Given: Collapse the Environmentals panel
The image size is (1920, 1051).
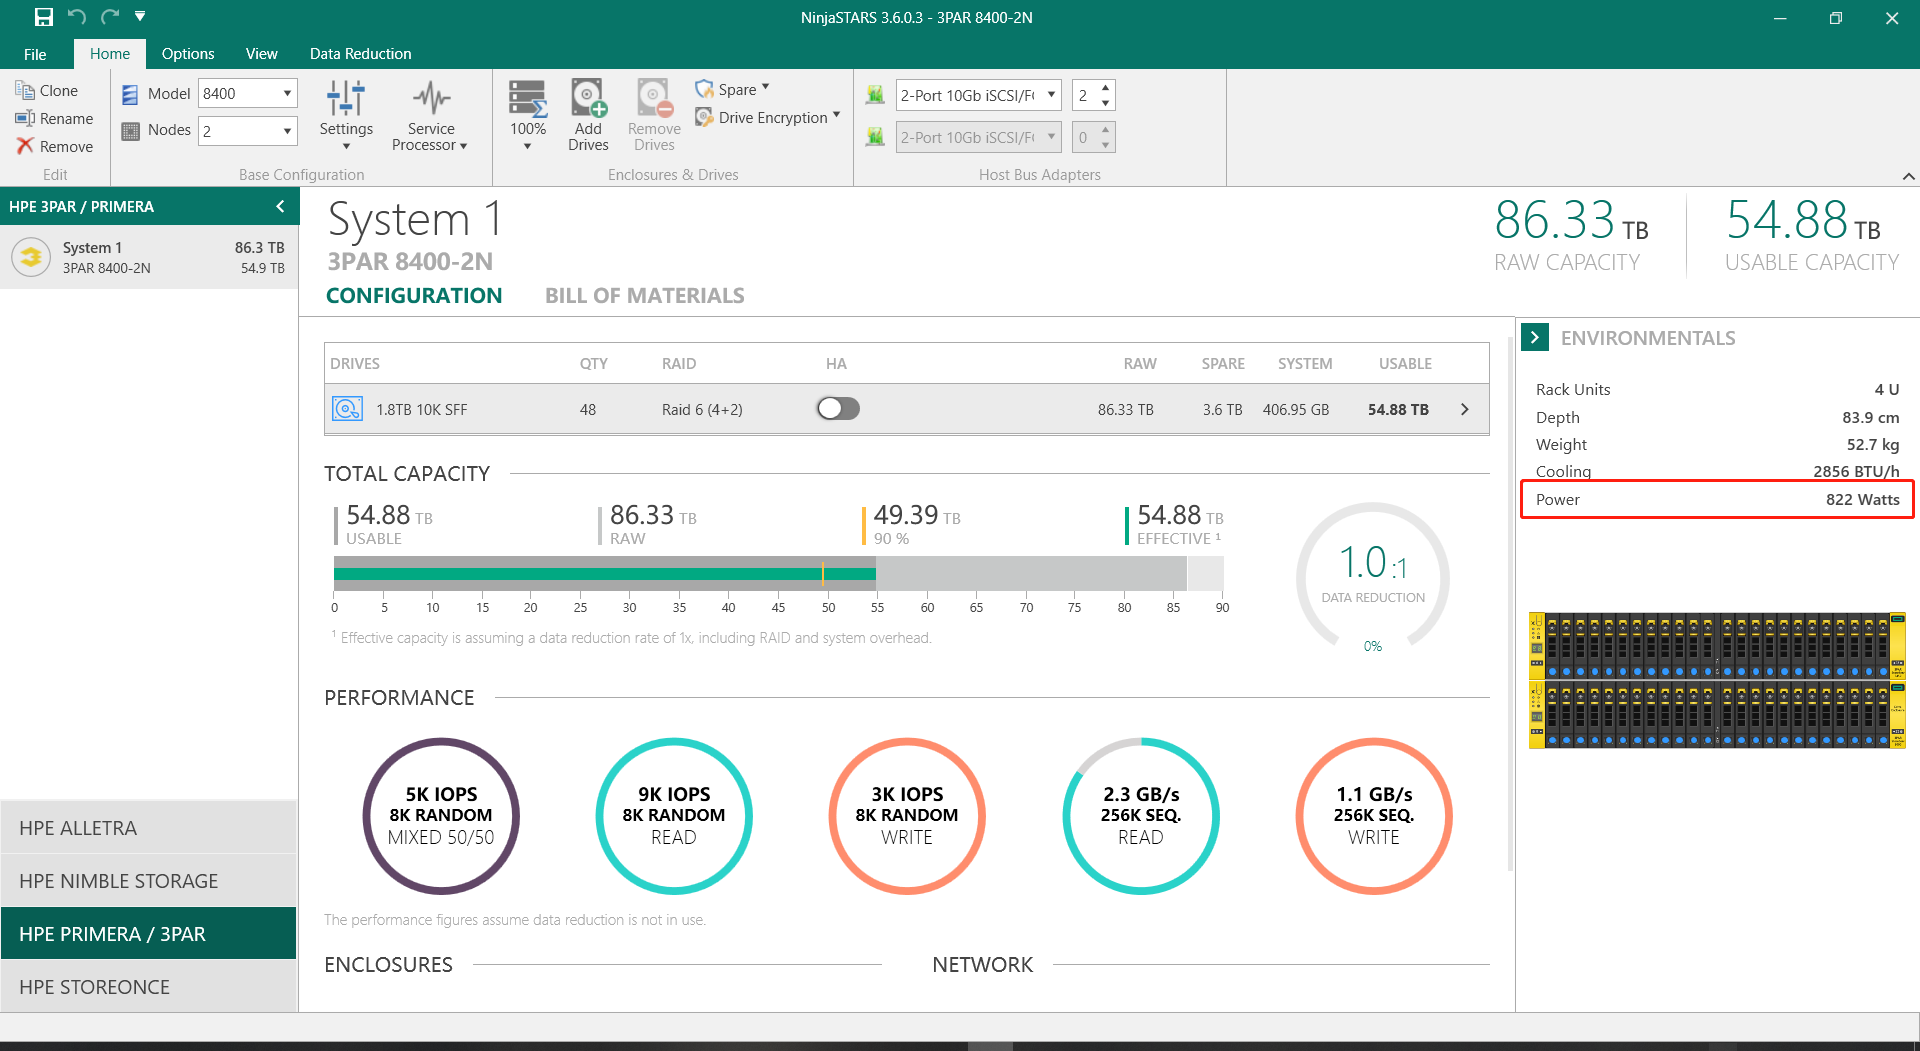Looking at the screenshot, I should pyautogui.click(x=1534, y=338).
